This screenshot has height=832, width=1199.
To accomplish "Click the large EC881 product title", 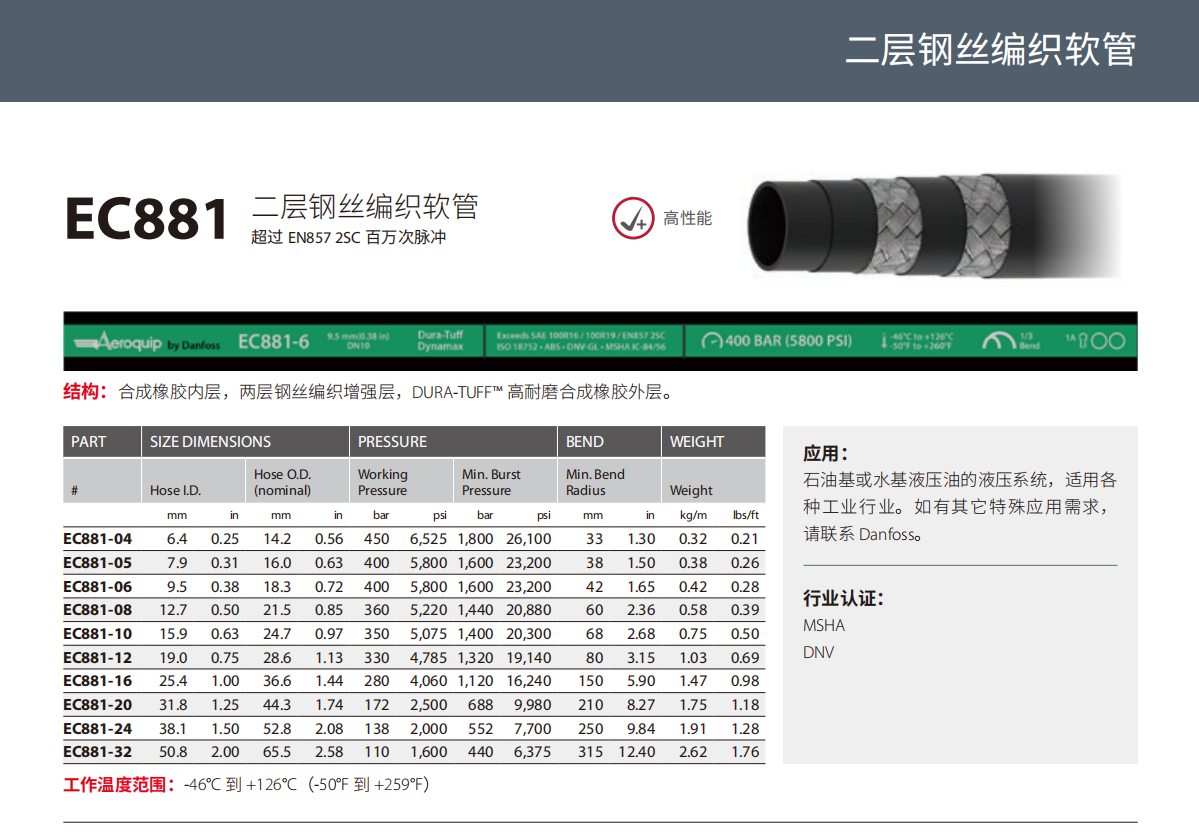I will tap(147, 219).
